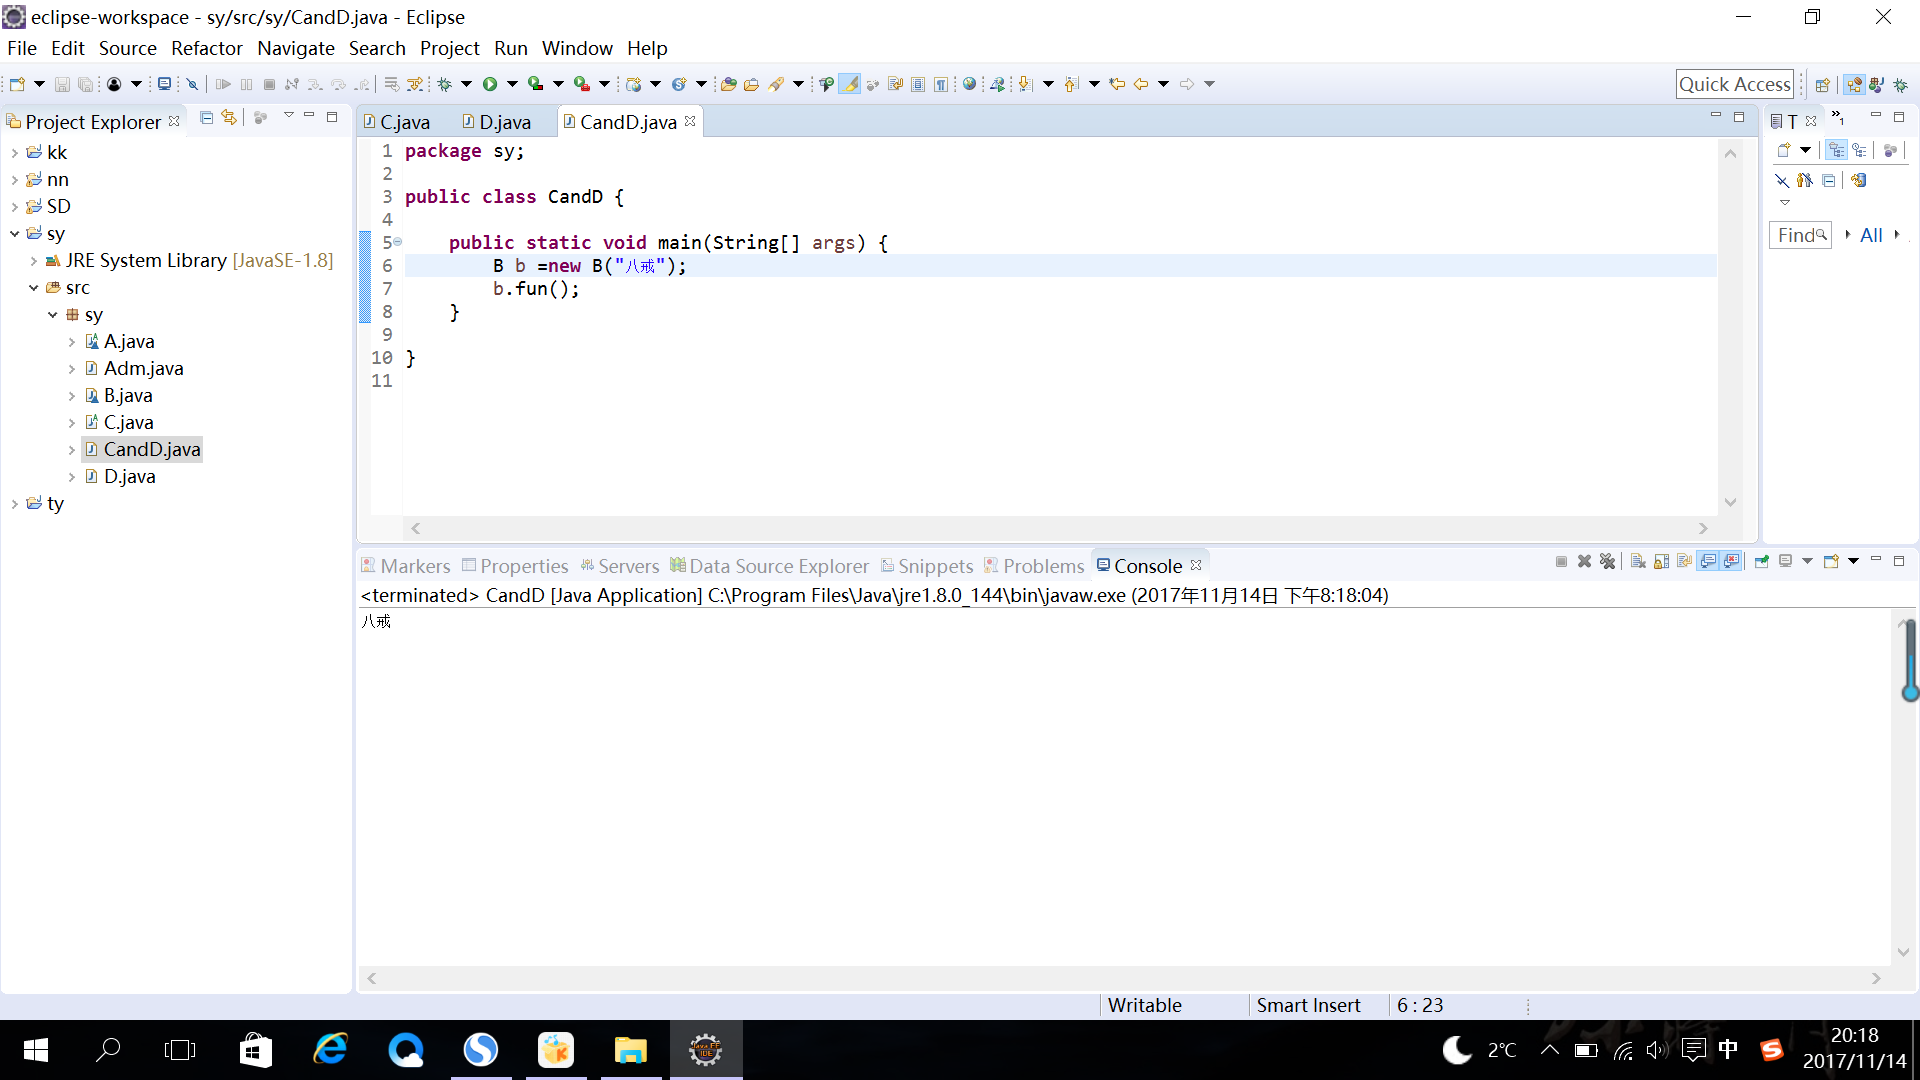Open the Navigate menu
Screen dimensions: 1920x1080
295,48
